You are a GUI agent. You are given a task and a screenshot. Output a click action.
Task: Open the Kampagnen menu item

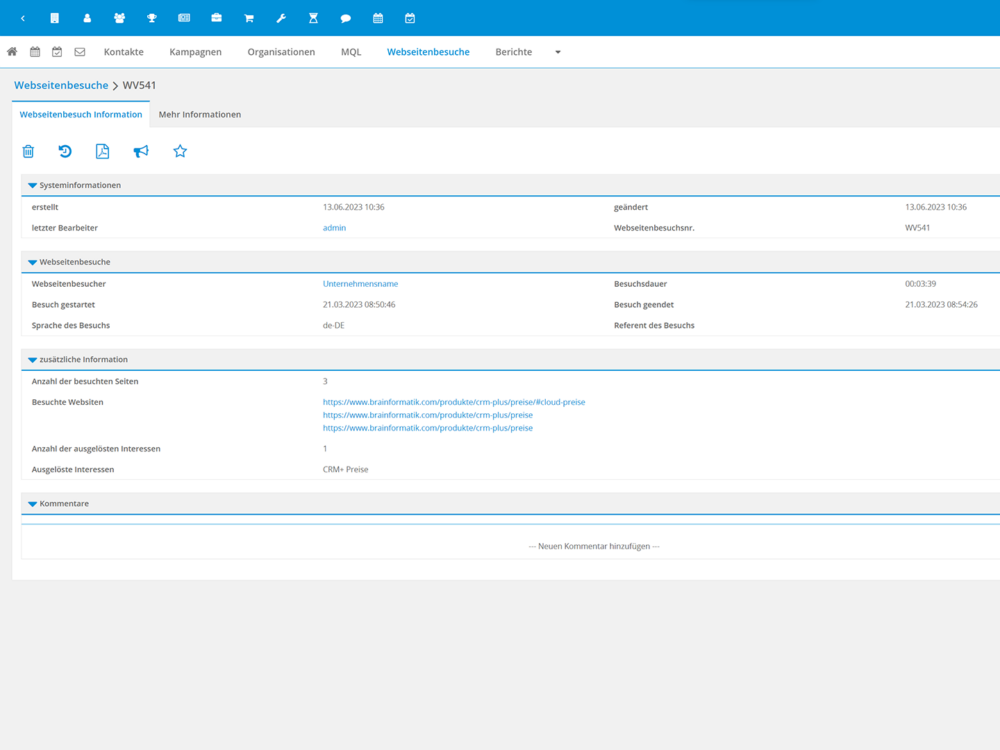tap(195, 52)
